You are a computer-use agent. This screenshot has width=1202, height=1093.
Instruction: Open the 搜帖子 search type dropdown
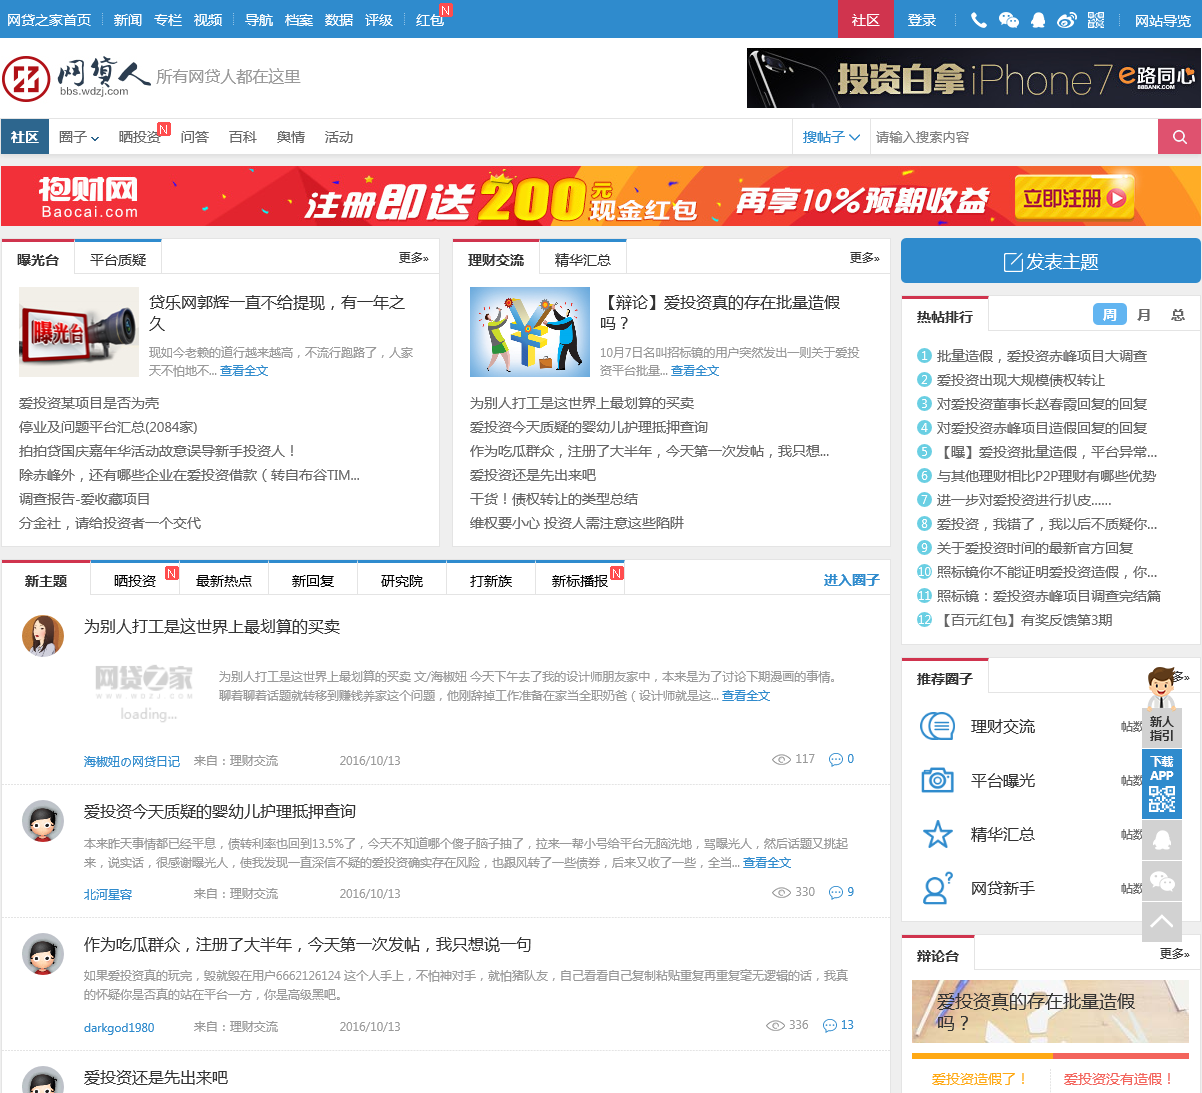click(x=831, y=137)
